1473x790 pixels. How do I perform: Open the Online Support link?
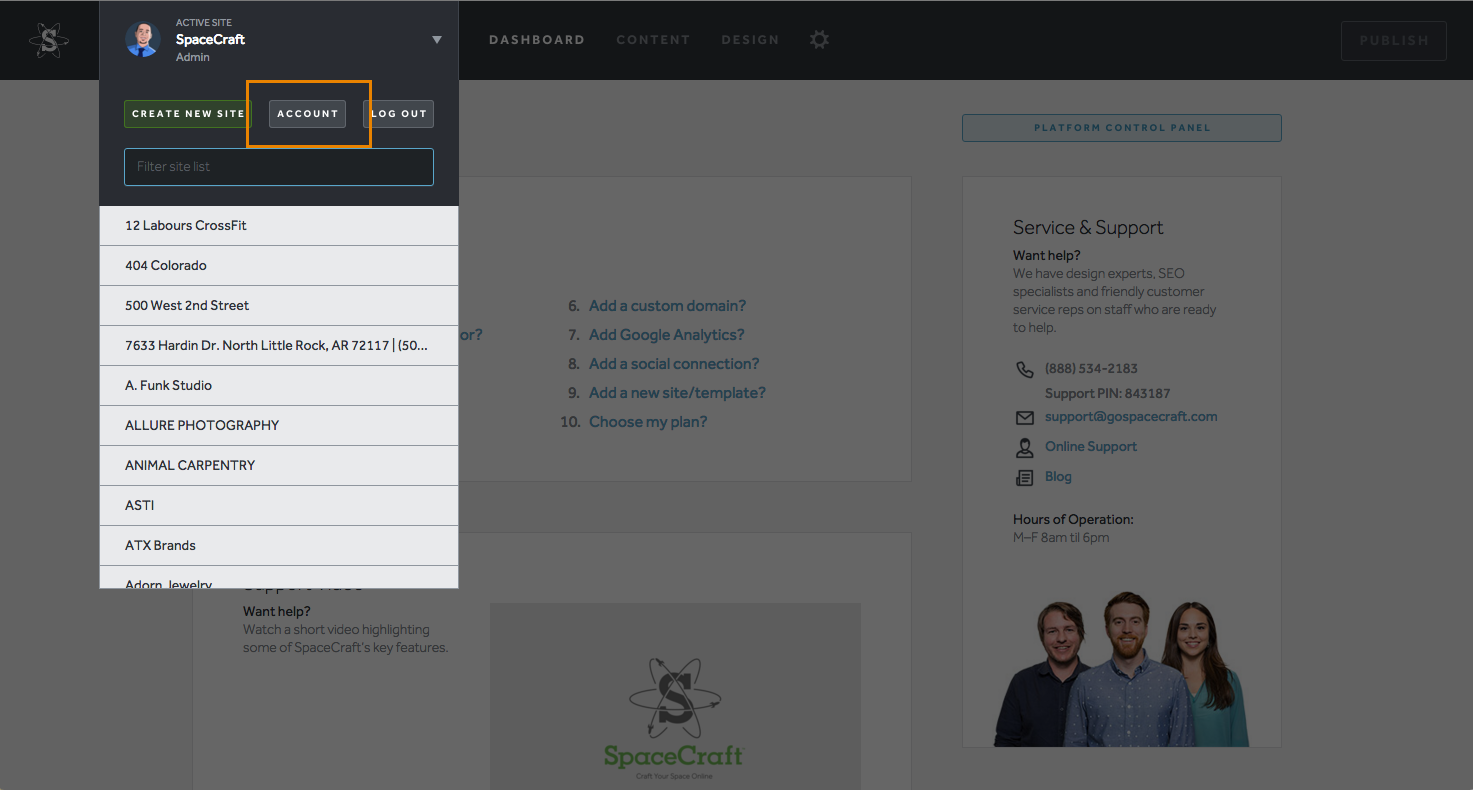[1091, 447]
